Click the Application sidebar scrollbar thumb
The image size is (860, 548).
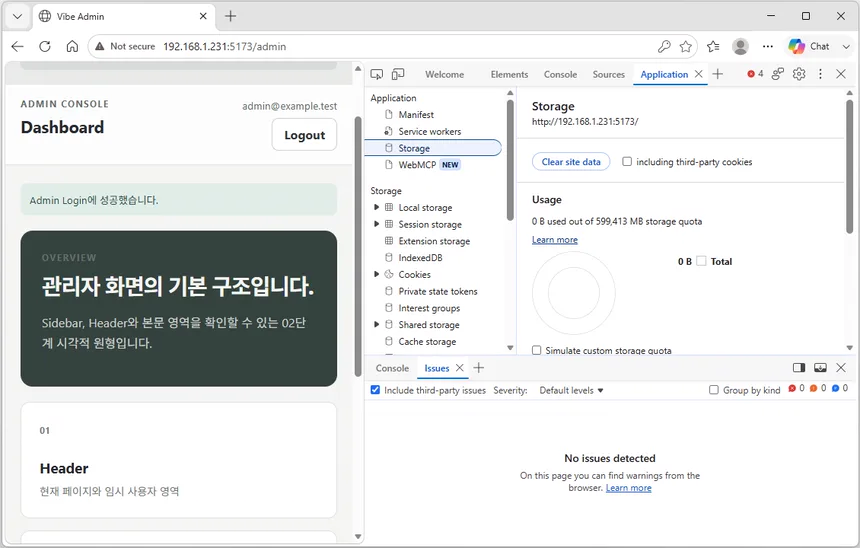510,160
